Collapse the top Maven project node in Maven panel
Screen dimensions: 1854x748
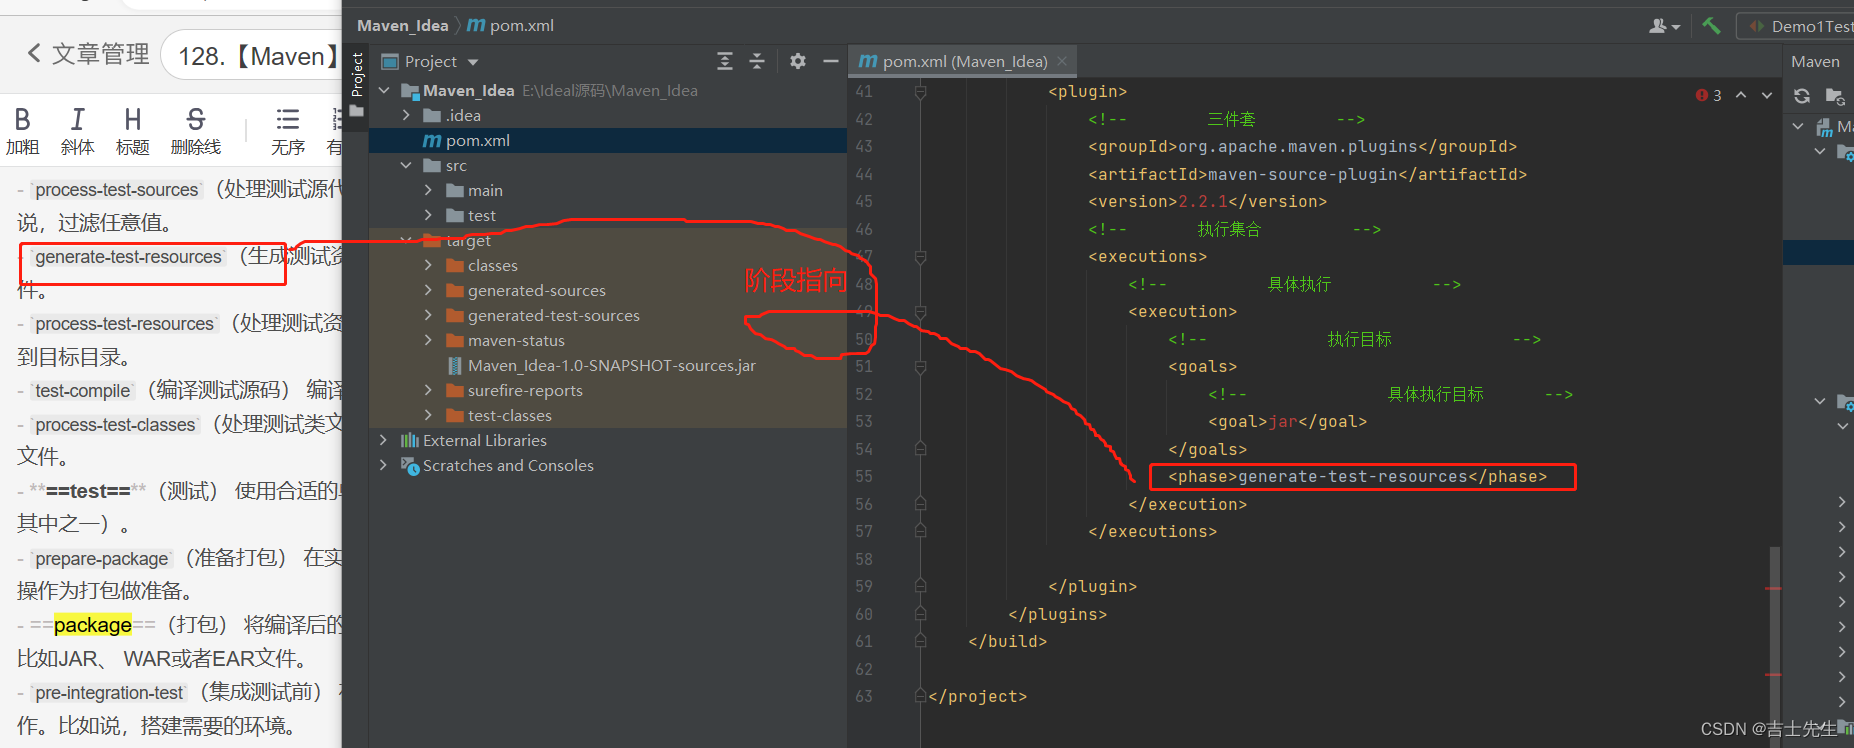1798,127
